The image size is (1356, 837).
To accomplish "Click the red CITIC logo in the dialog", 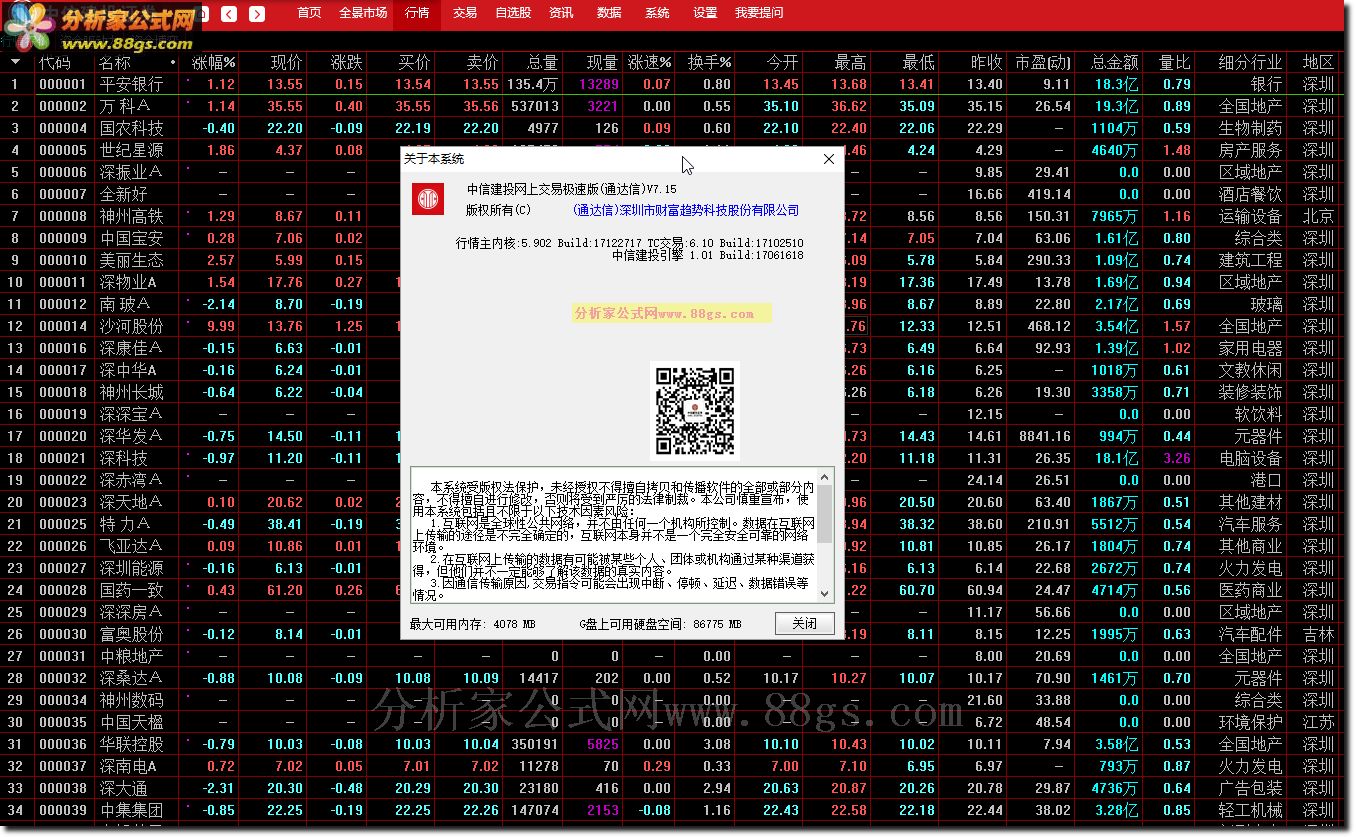I will (428, 198).
